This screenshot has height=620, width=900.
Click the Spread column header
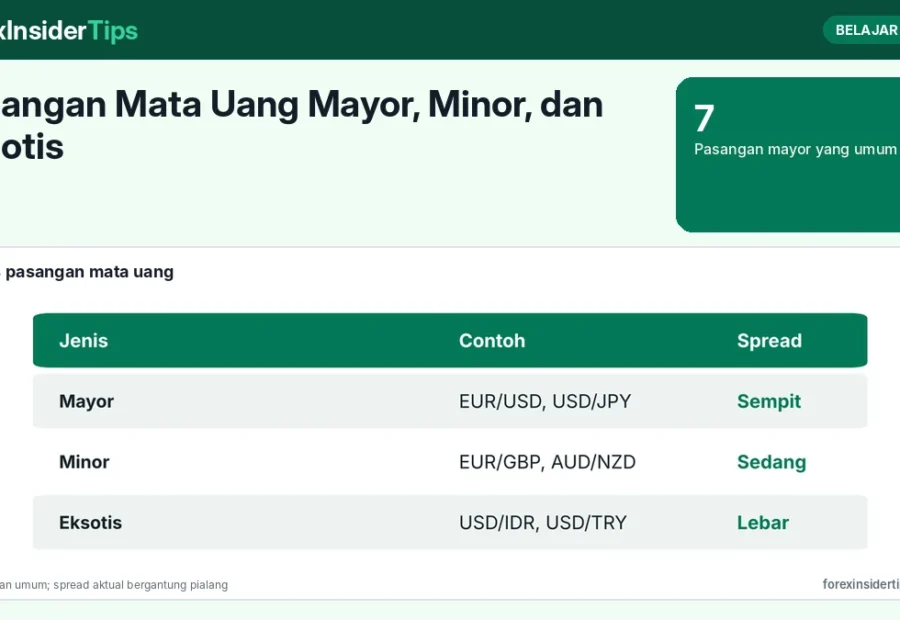click(769, 341)
